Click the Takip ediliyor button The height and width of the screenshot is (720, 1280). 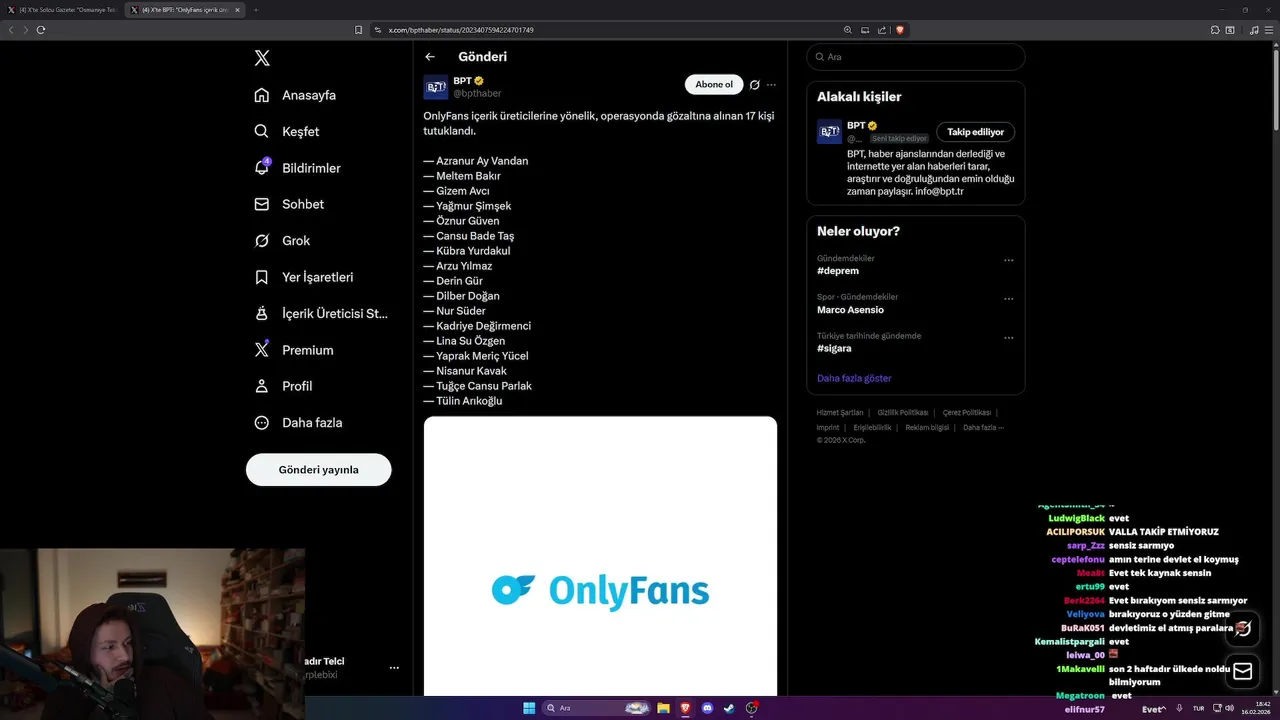coord(976,132)
